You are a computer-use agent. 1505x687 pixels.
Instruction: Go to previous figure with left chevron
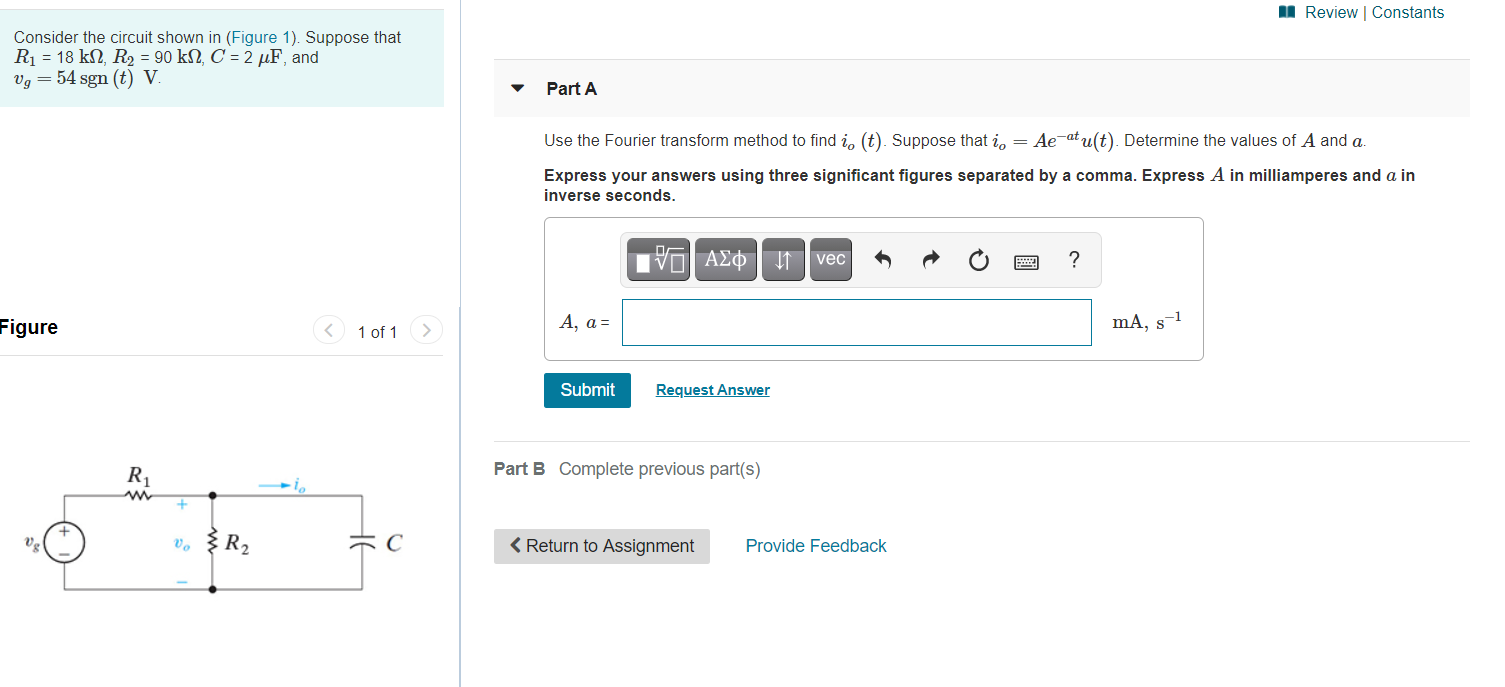[328, 329]
